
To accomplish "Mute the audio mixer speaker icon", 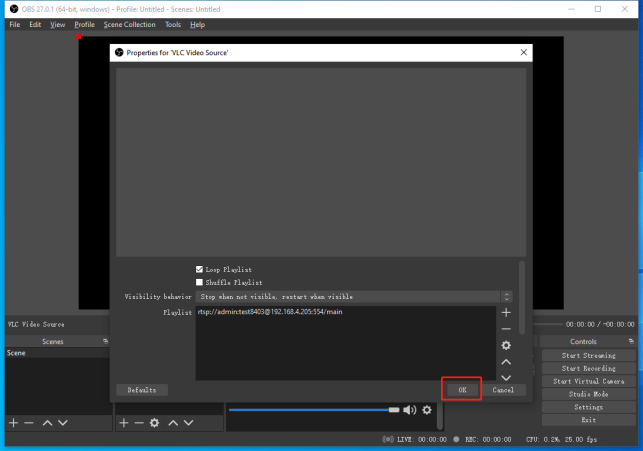I will click(x=410, y=410).
